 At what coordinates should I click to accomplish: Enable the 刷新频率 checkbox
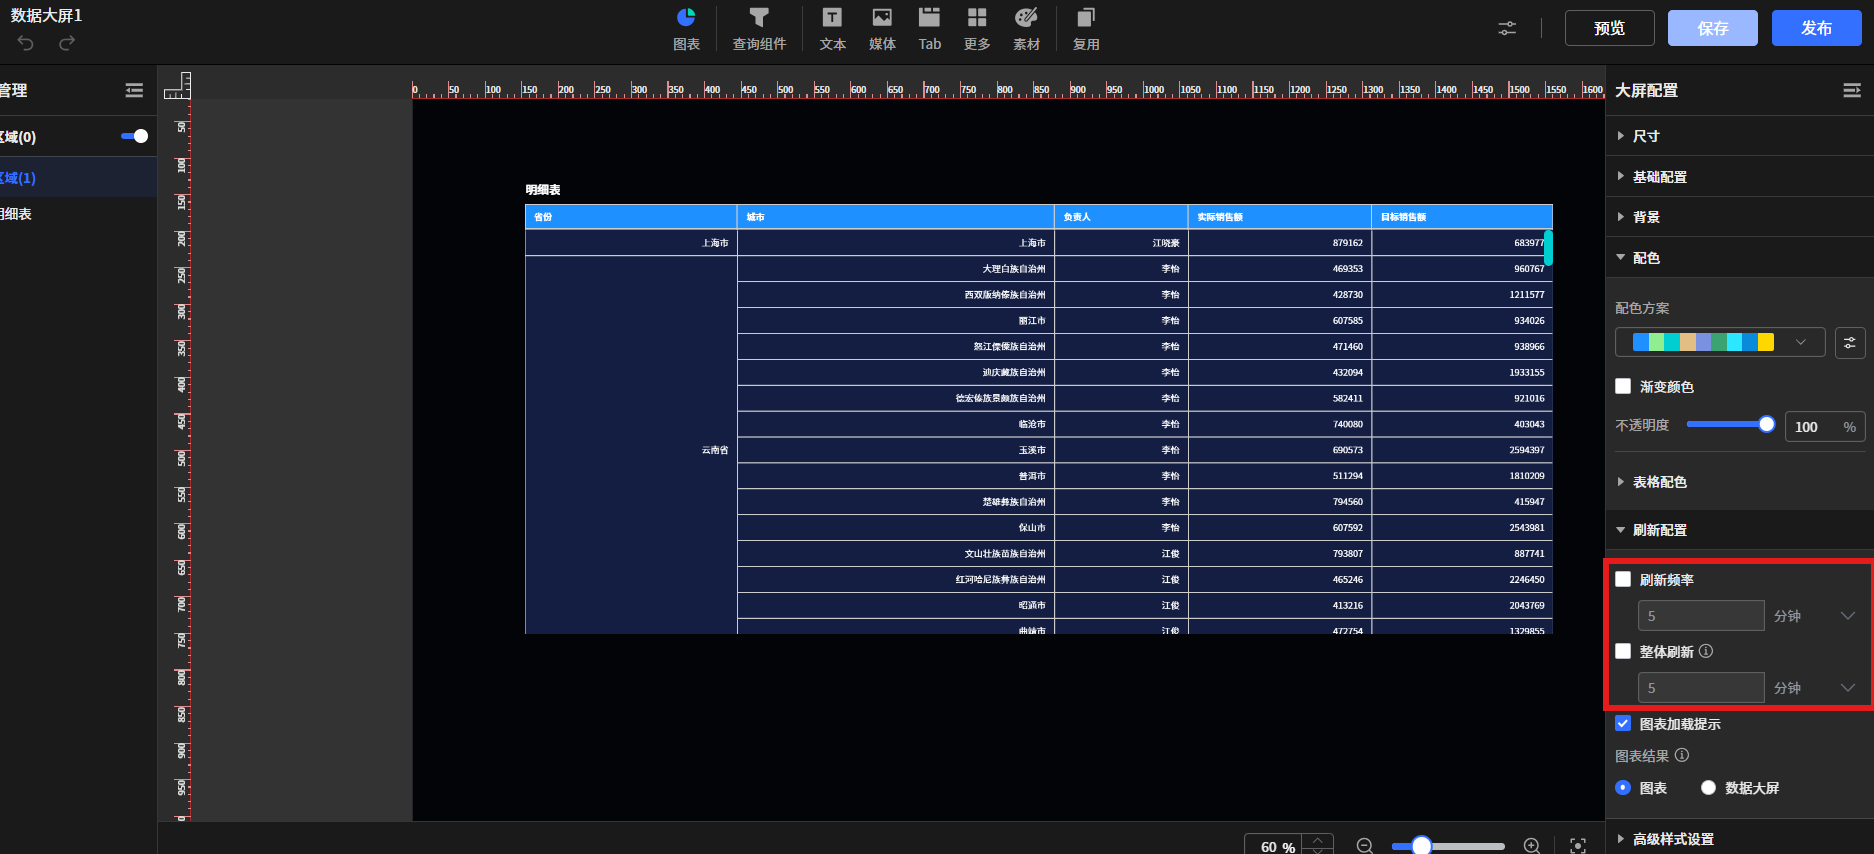click(x=1623, y=579)
